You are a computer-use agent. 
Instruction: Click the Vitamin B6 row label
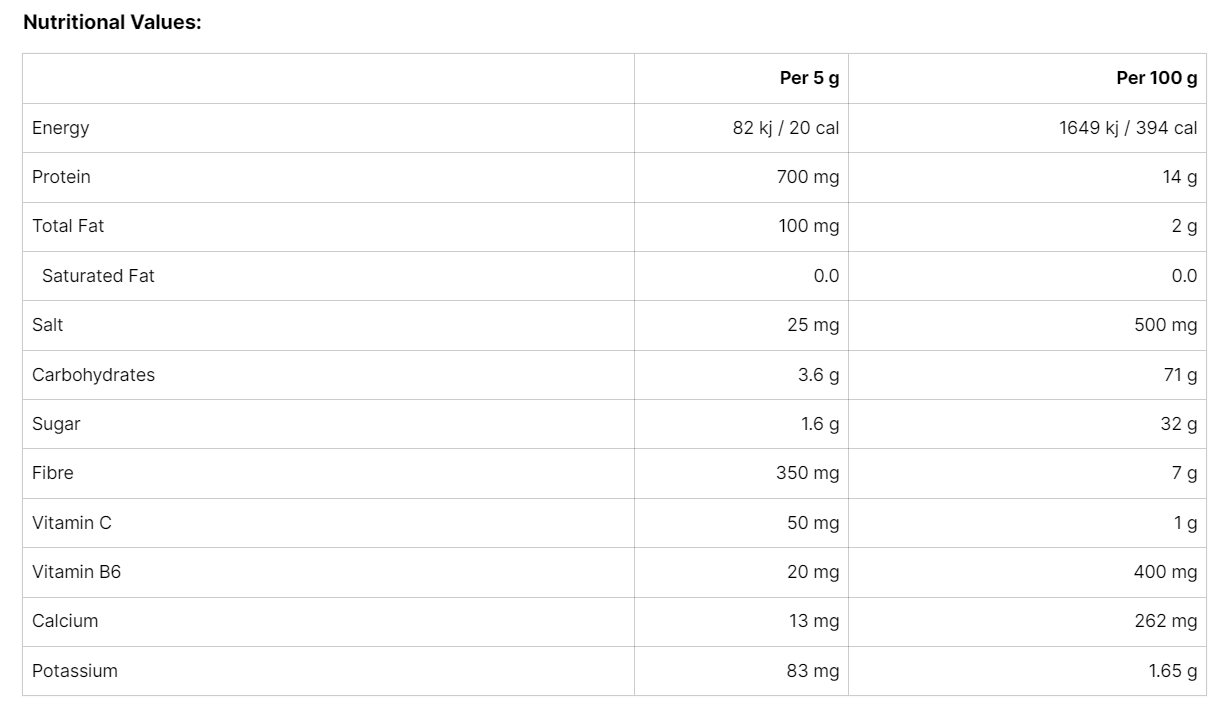76,572
